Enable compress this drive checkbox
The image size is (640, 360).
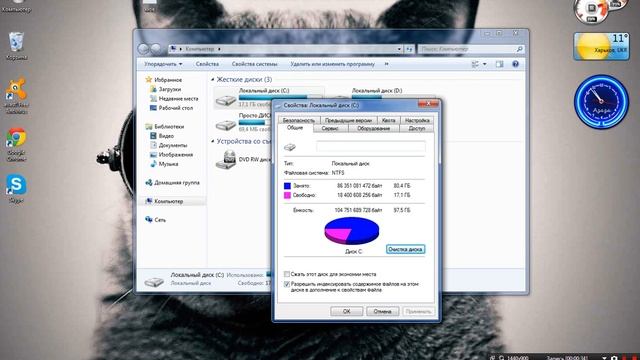(287, 274)
